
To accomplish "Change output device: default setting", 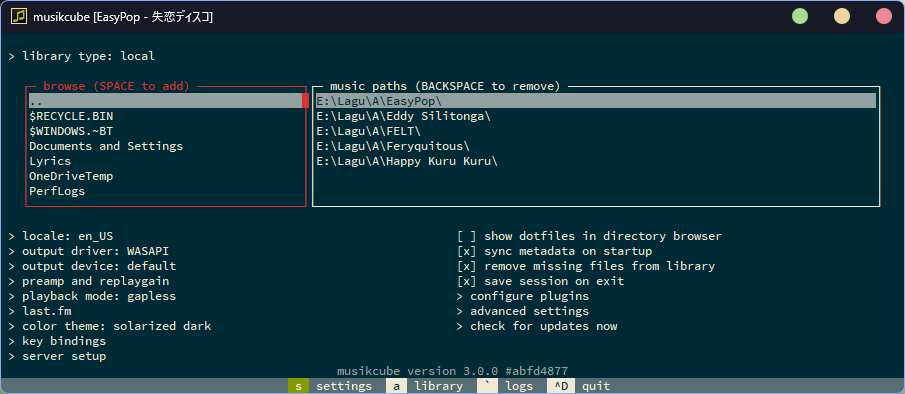I will click(x=92, y=266).
